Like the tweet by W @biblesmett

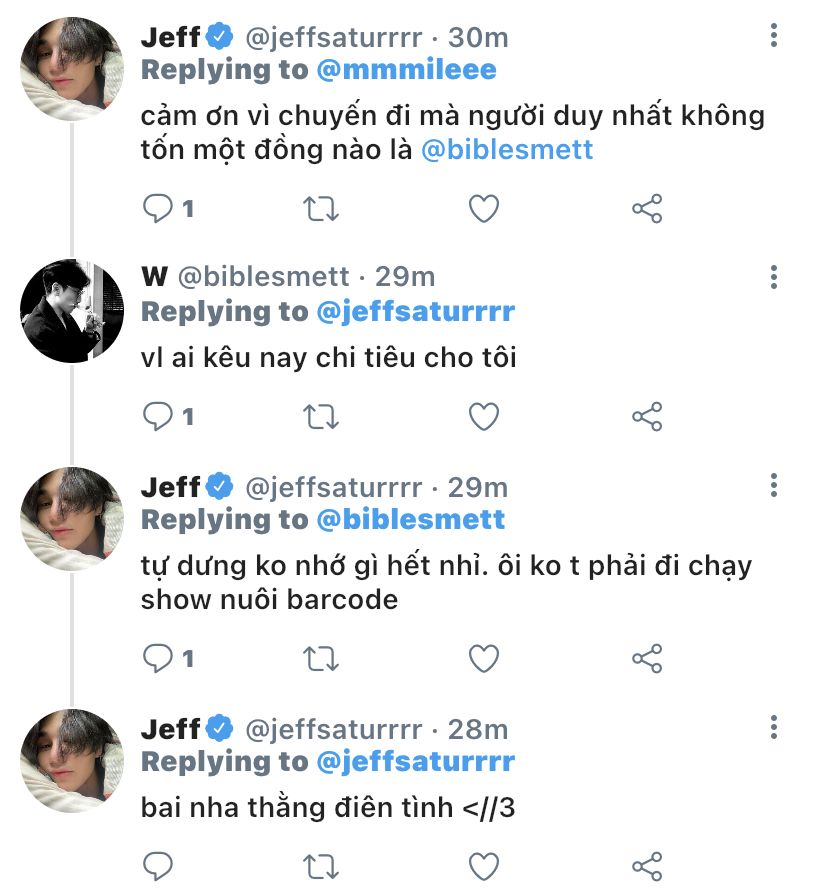pos(484,416)
